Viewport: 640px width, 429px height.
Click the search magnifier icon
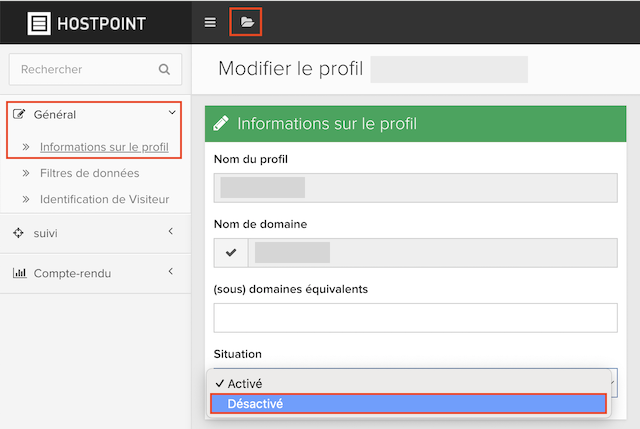(x=164, y=69)
